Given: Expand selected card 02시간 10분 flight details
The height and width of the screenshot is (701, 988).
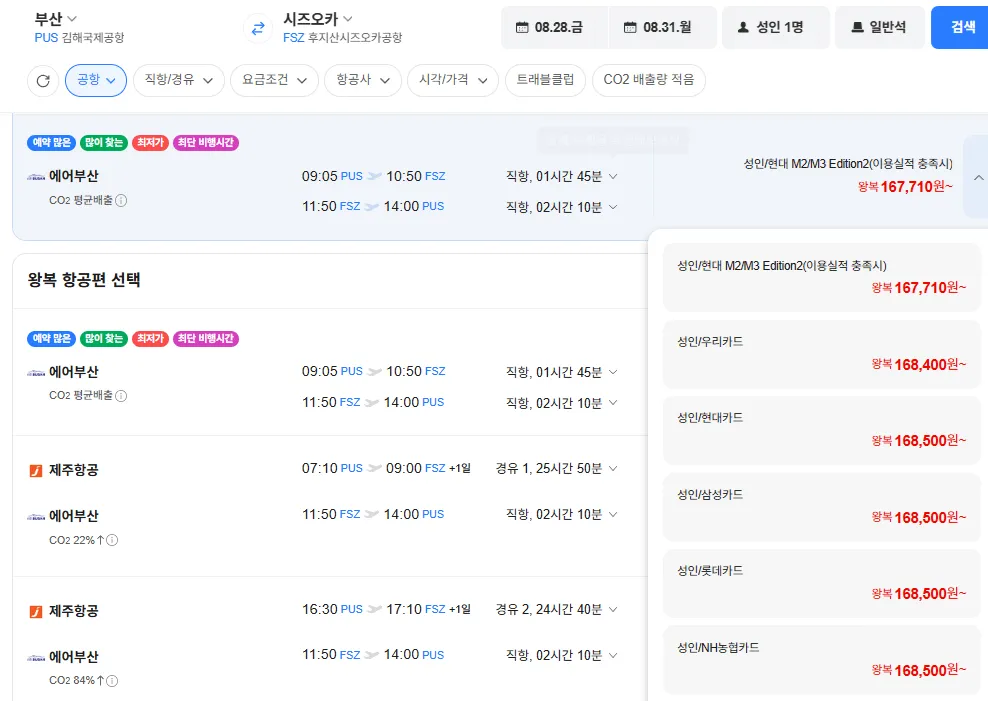Looking at the screenshot, I should [613, 207].
